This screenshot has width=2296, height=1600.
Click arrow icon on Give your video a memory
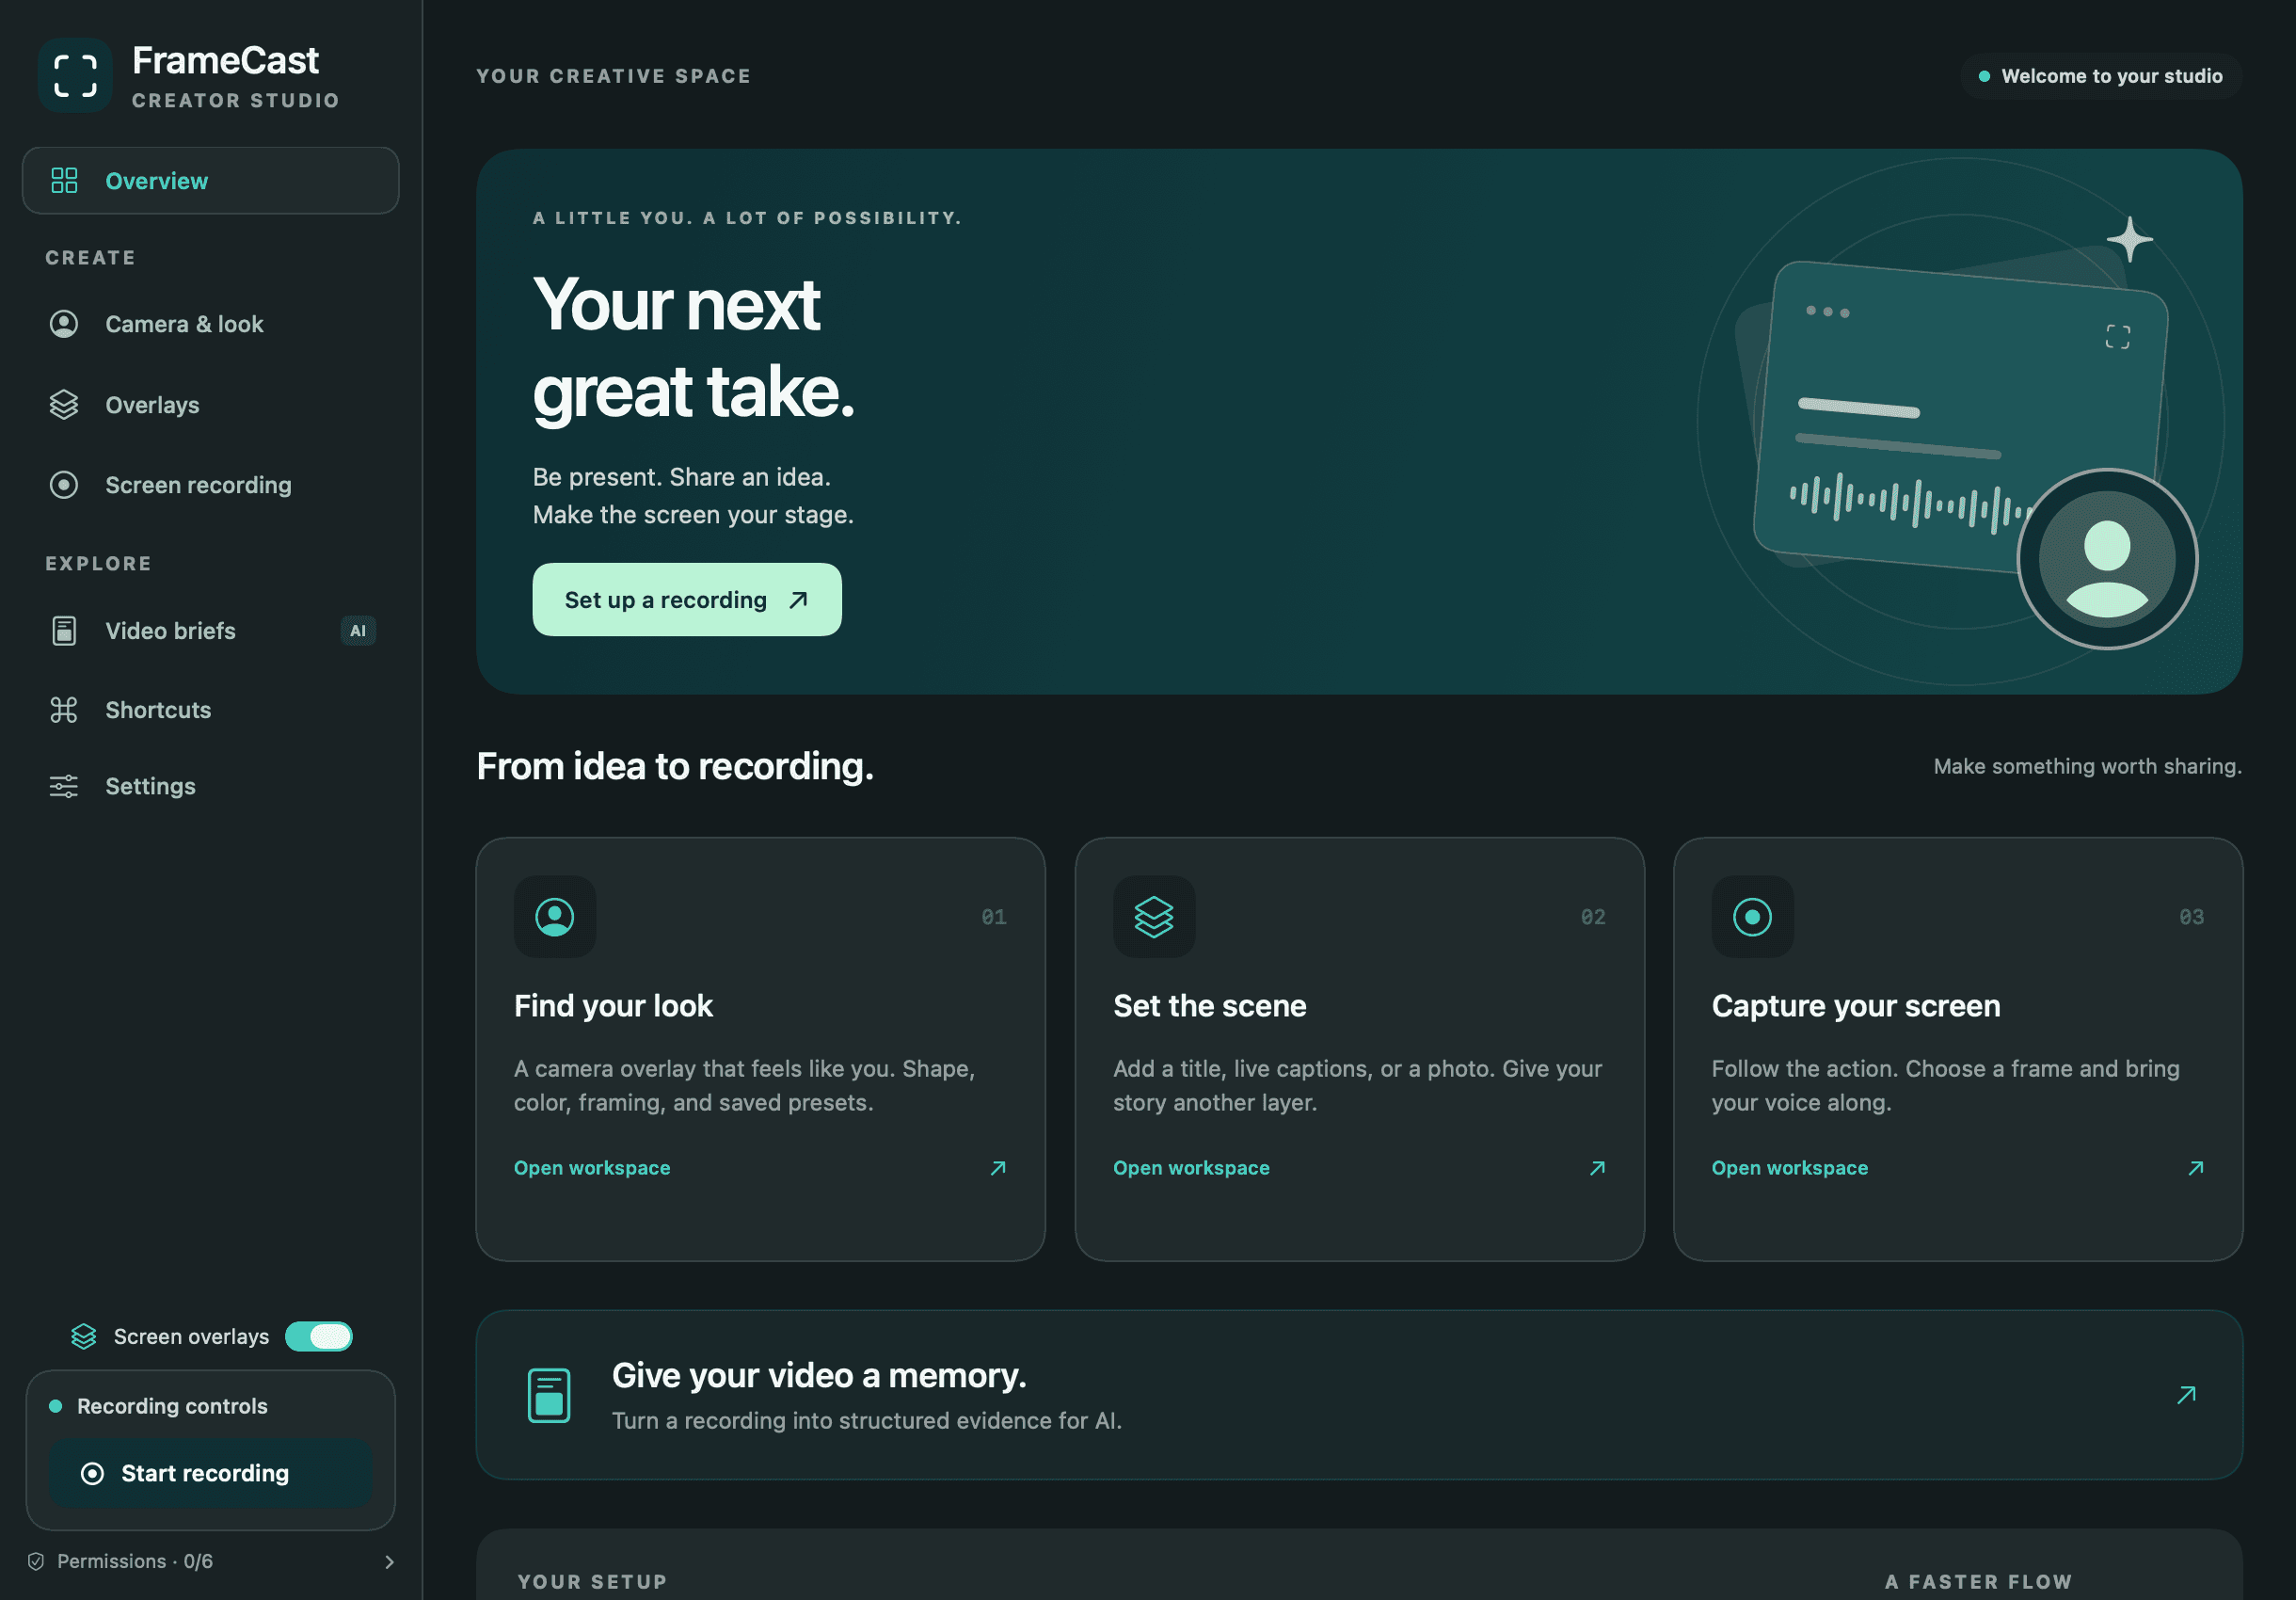click(2187, 1395)
